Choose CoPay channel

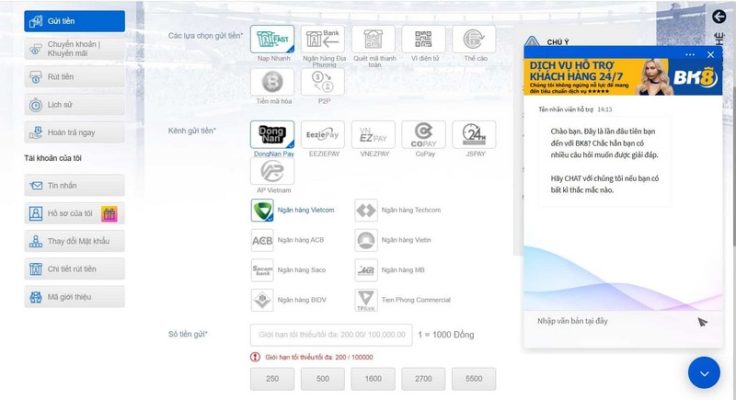pyautogui.click(x=424, y=135)
